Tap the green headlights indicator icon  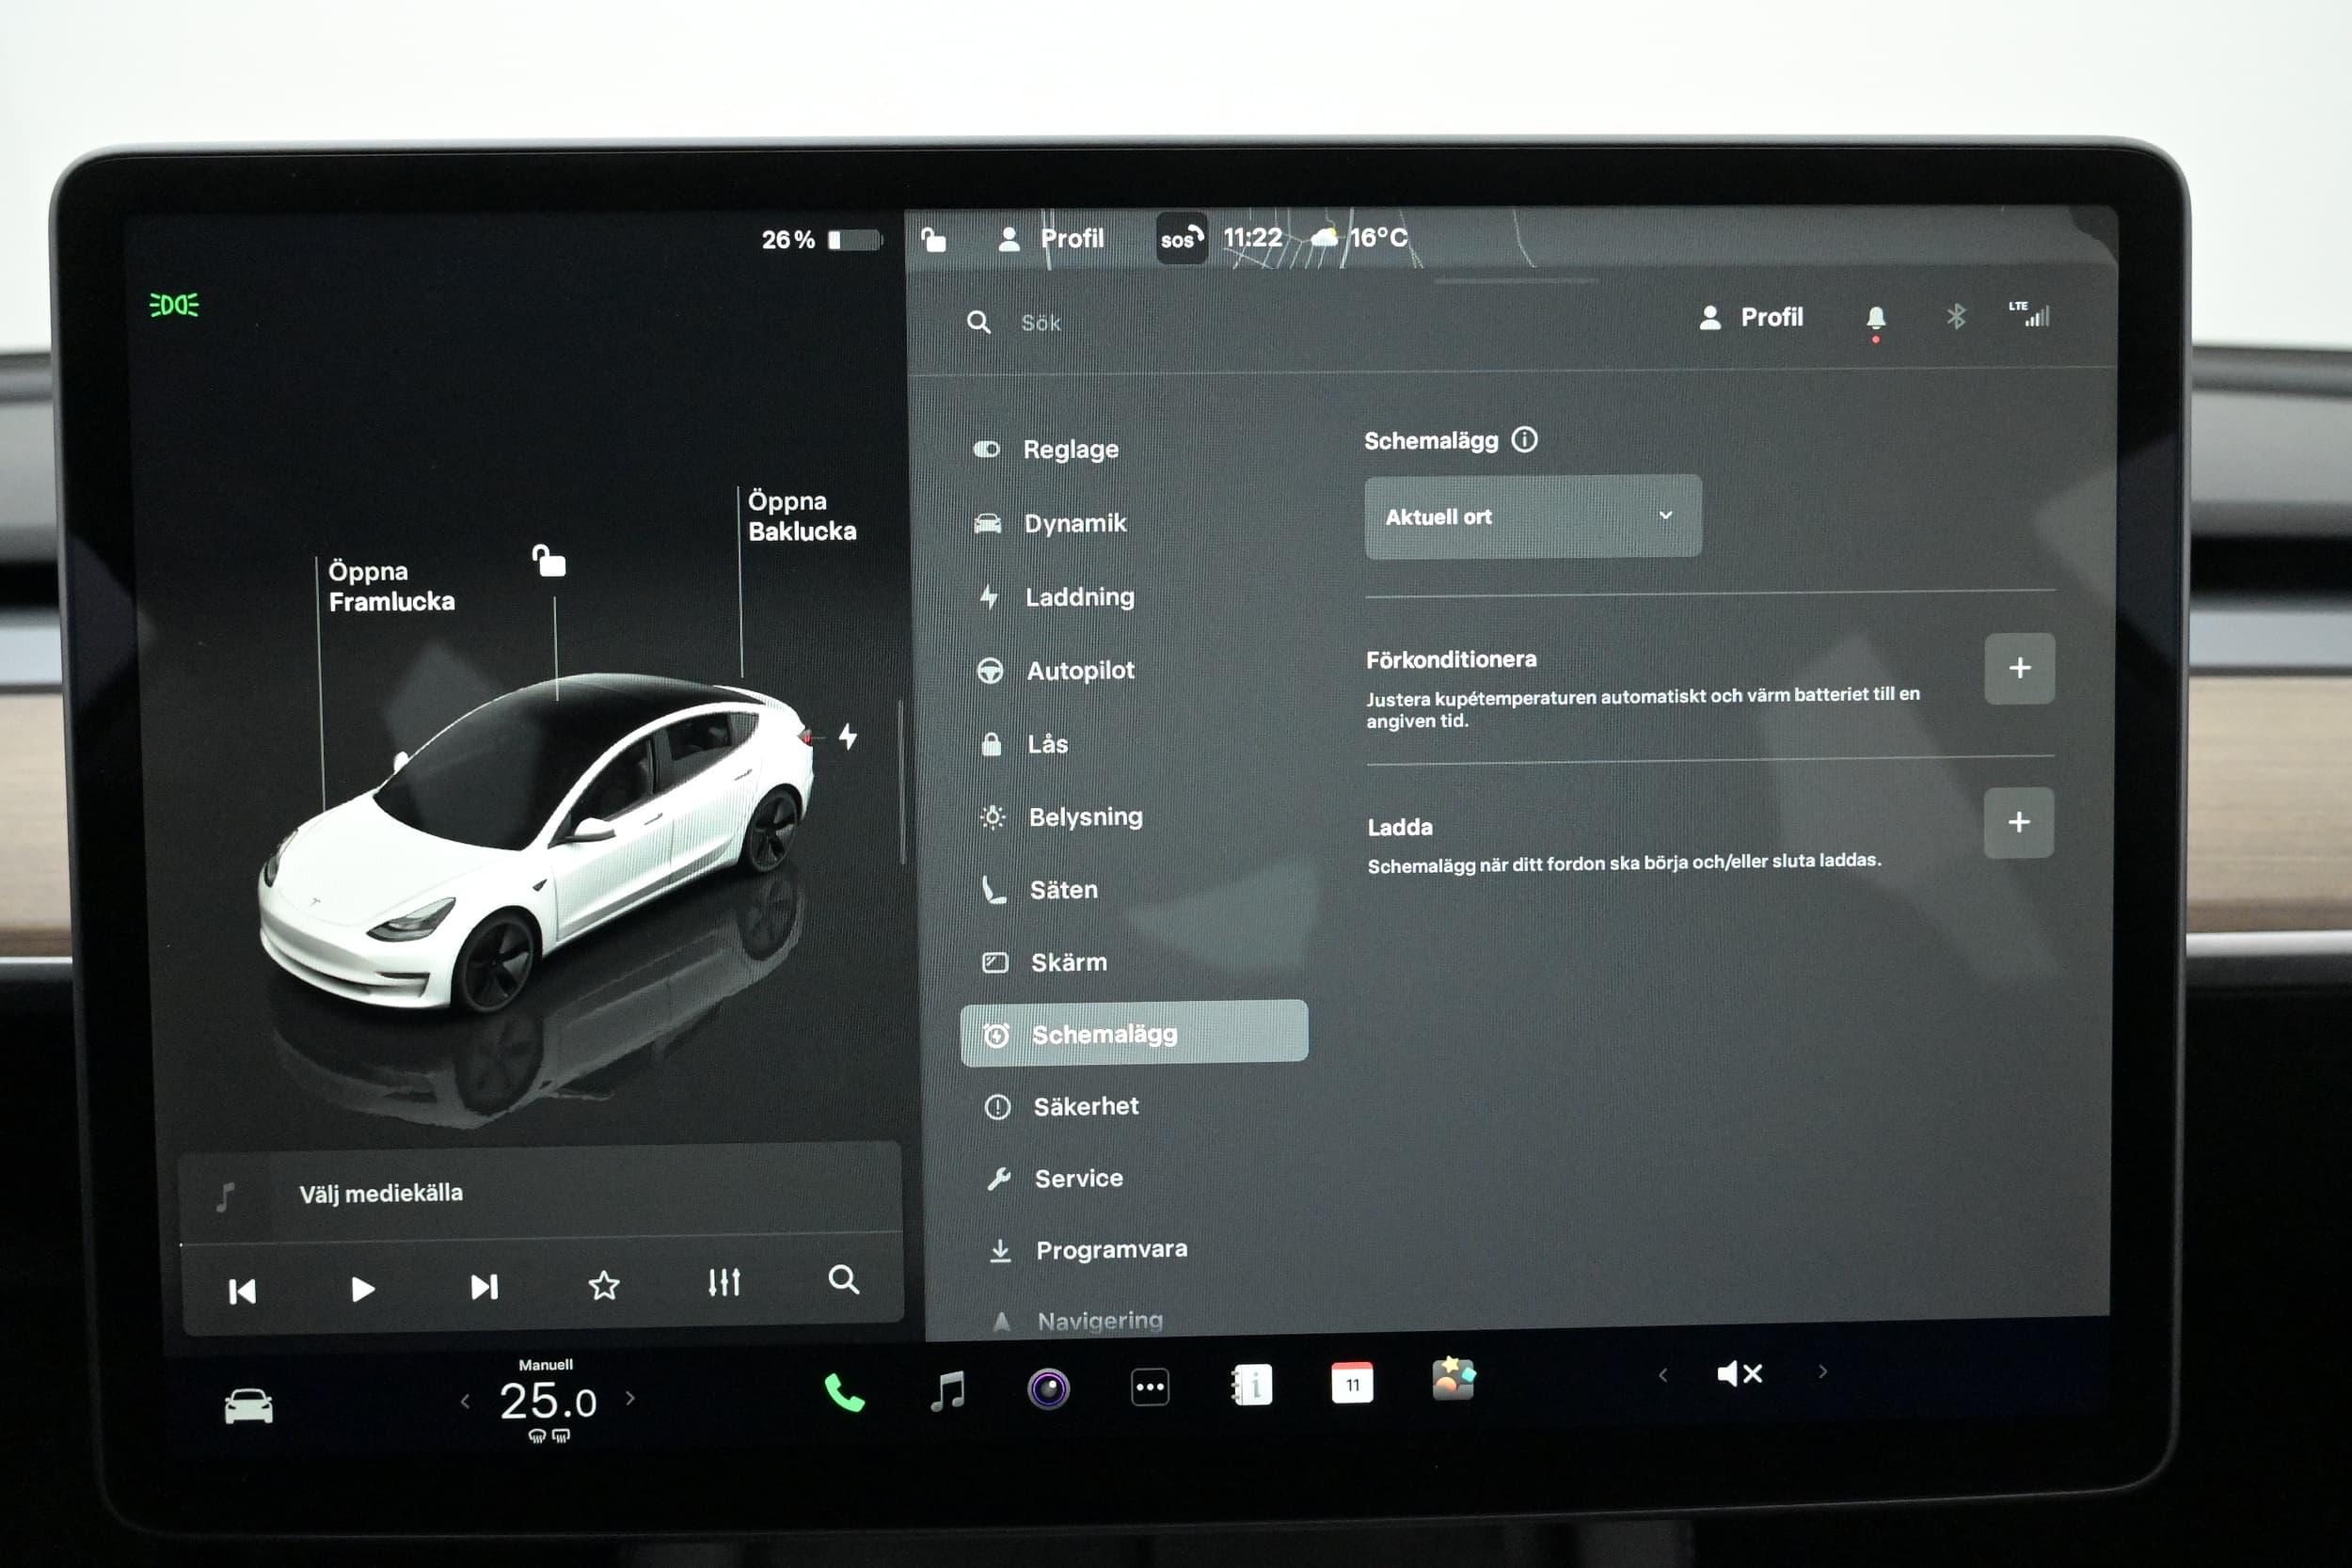(174, 305)
